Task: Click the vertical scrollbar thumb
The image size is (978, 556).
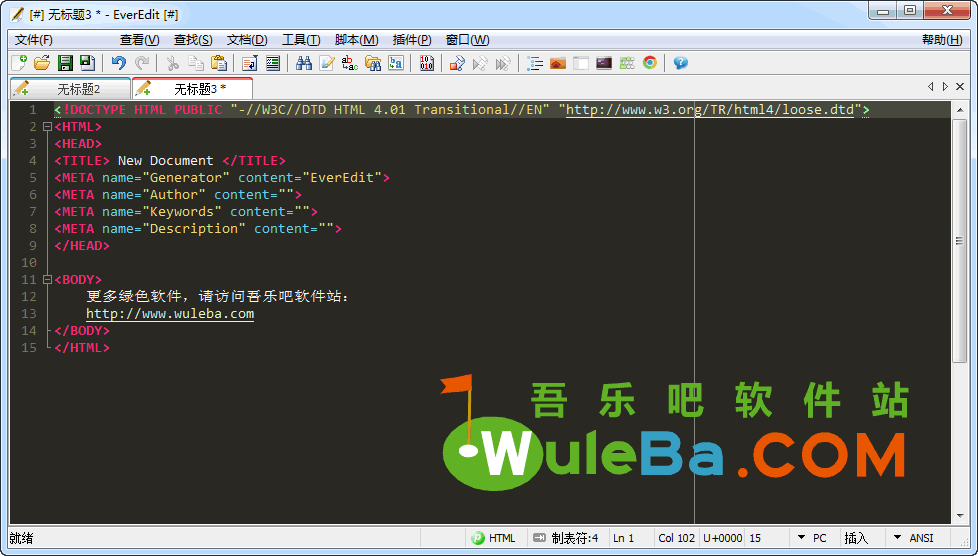Action: point(959,240)
